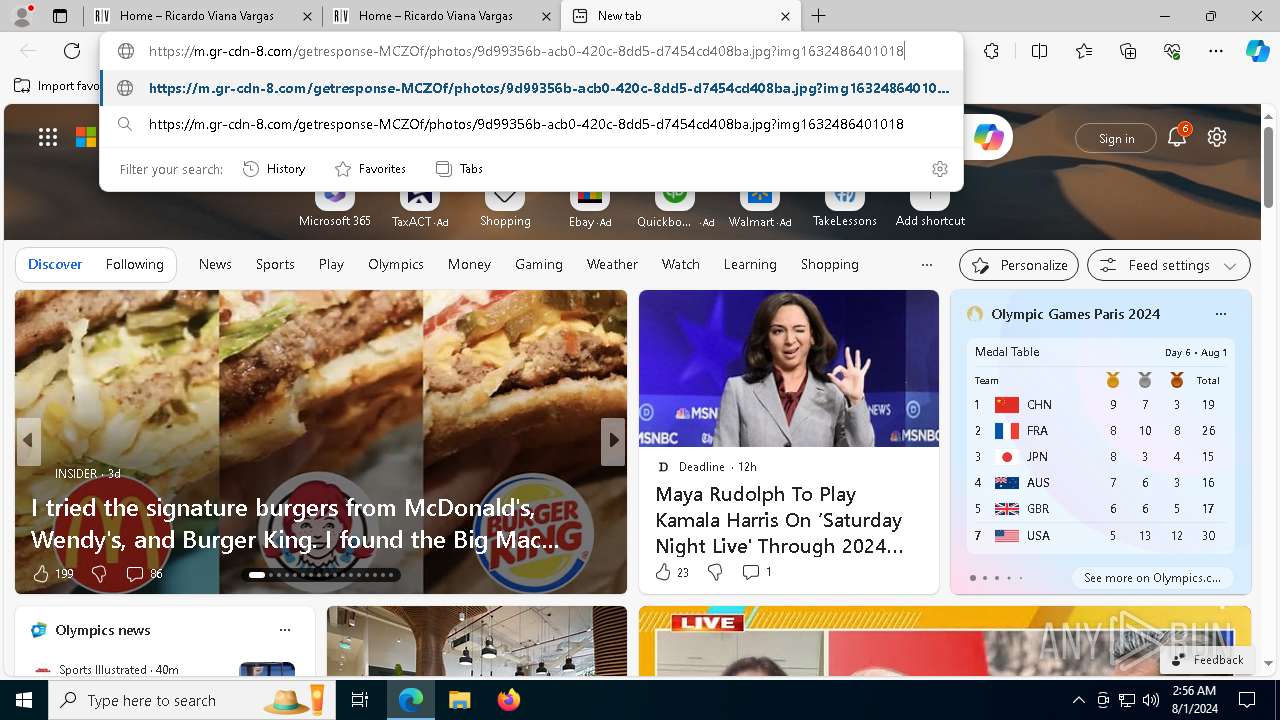The image size is (1280, 720).
Task: Open tab actions menu icon
Action: [60, 16]
